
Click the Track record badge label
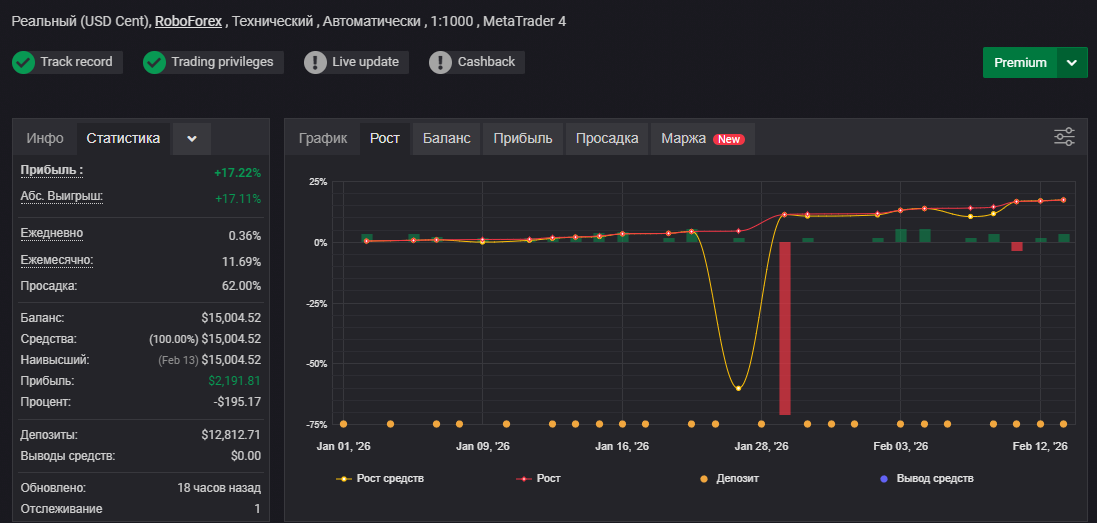click(x=76, y=62)
